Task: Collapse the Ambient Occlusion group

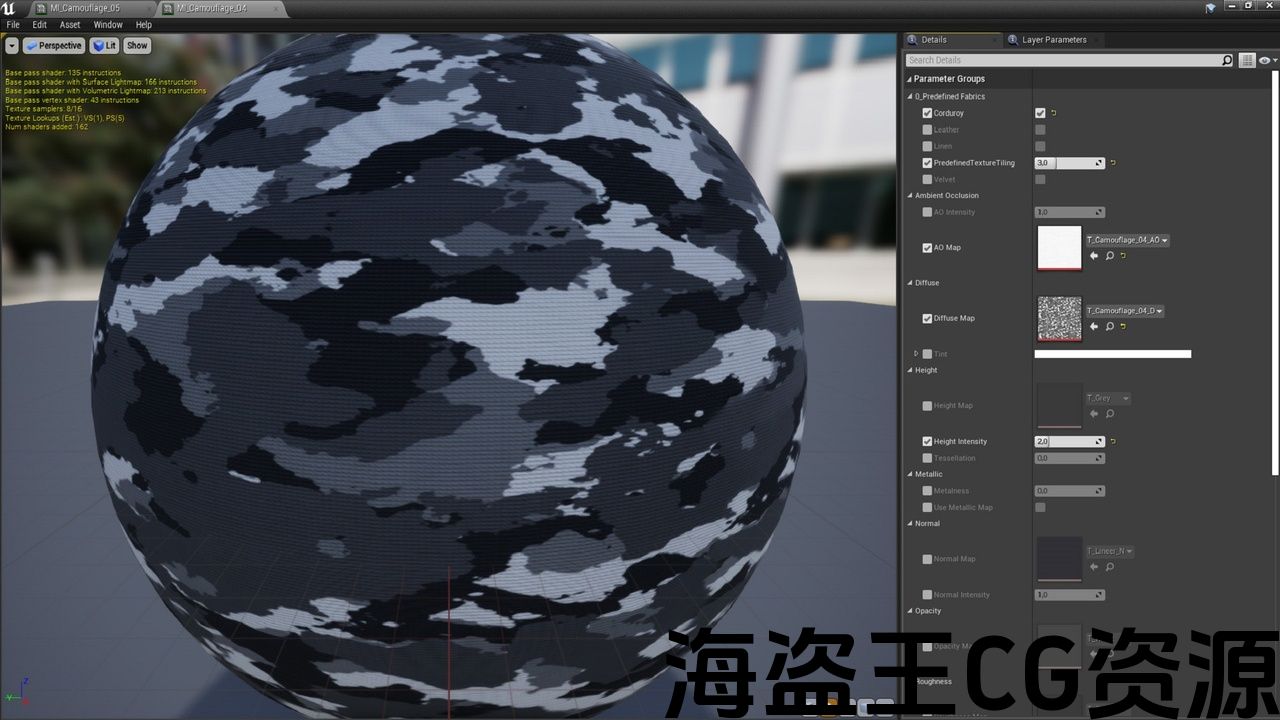Action: (x=909, y=196)
